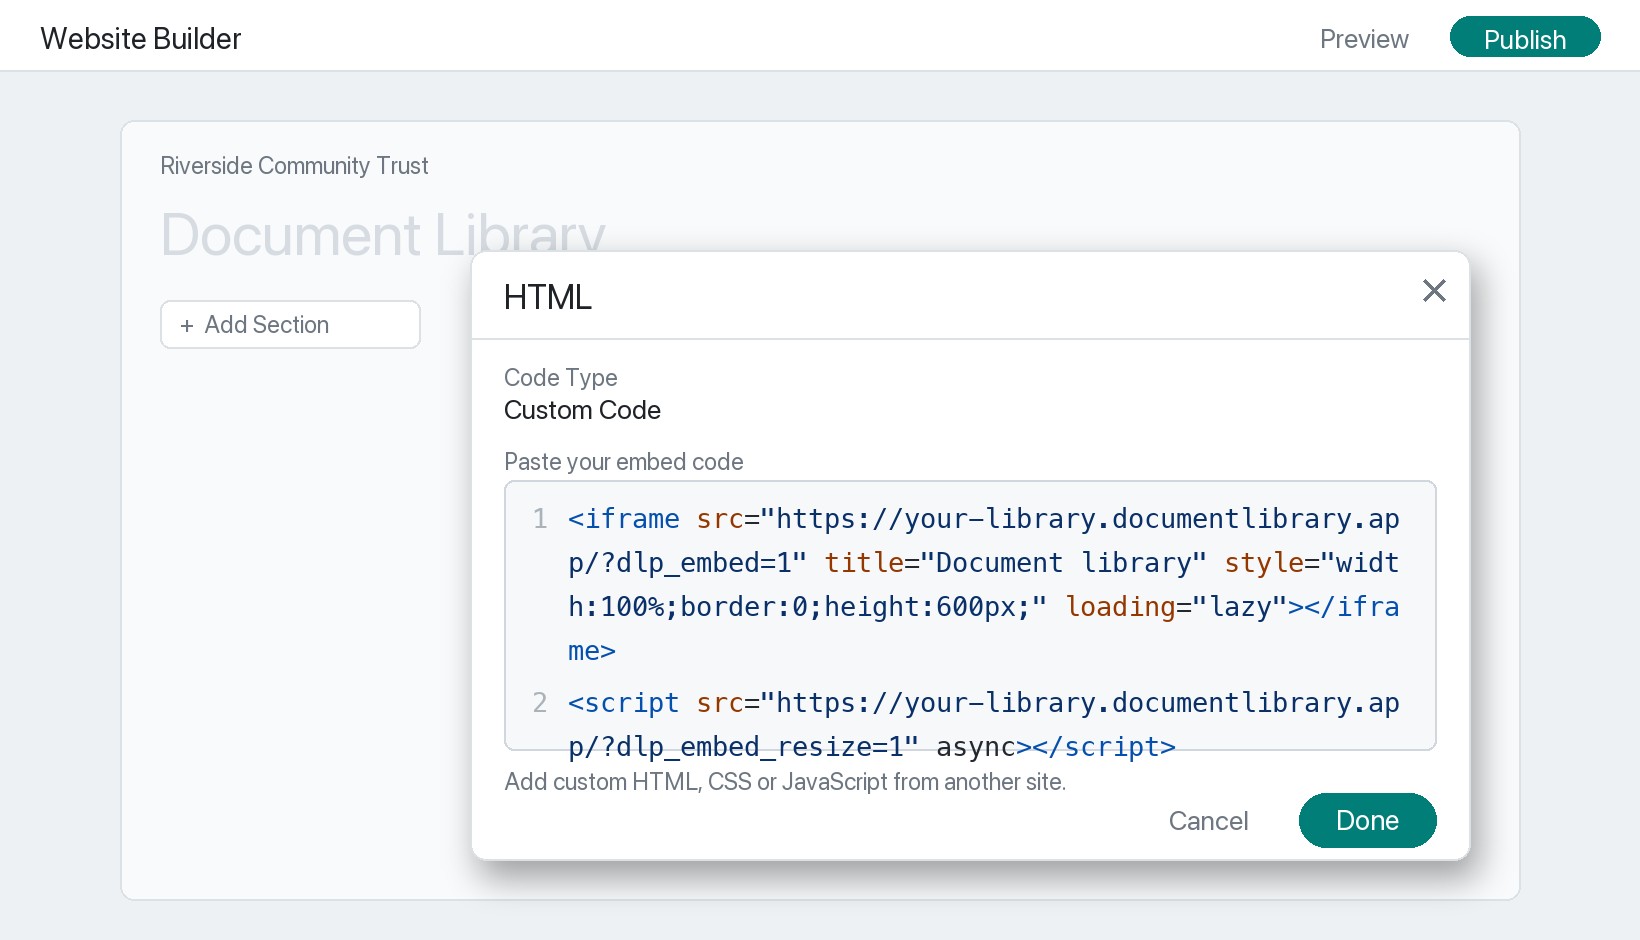The width and height of the screenshot is (1640, 940).
Task: Close the HTML dialog with the X icon
Action: click(1434, 291)
